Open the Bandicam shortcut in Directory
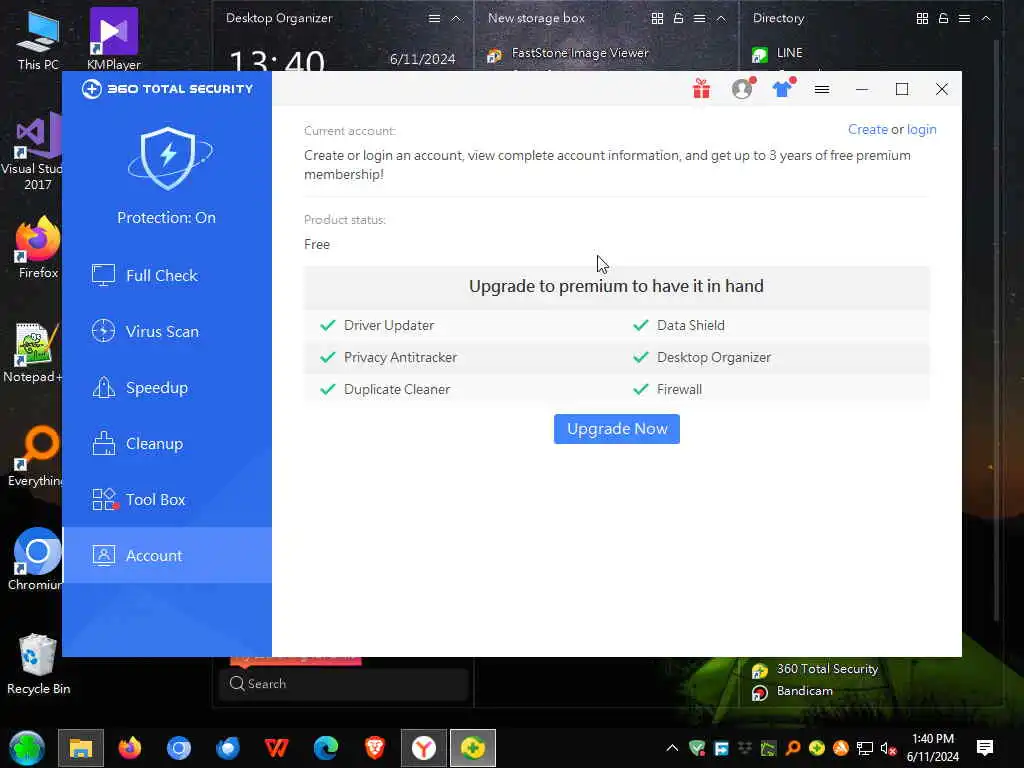The width and height of the screenshot is (1024, 768). pos(792,692)
